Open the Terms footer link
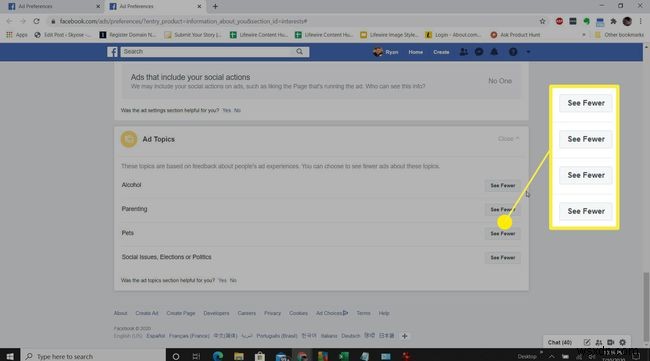The width and height of the screenshot is (650, 361). pos(363,313)
